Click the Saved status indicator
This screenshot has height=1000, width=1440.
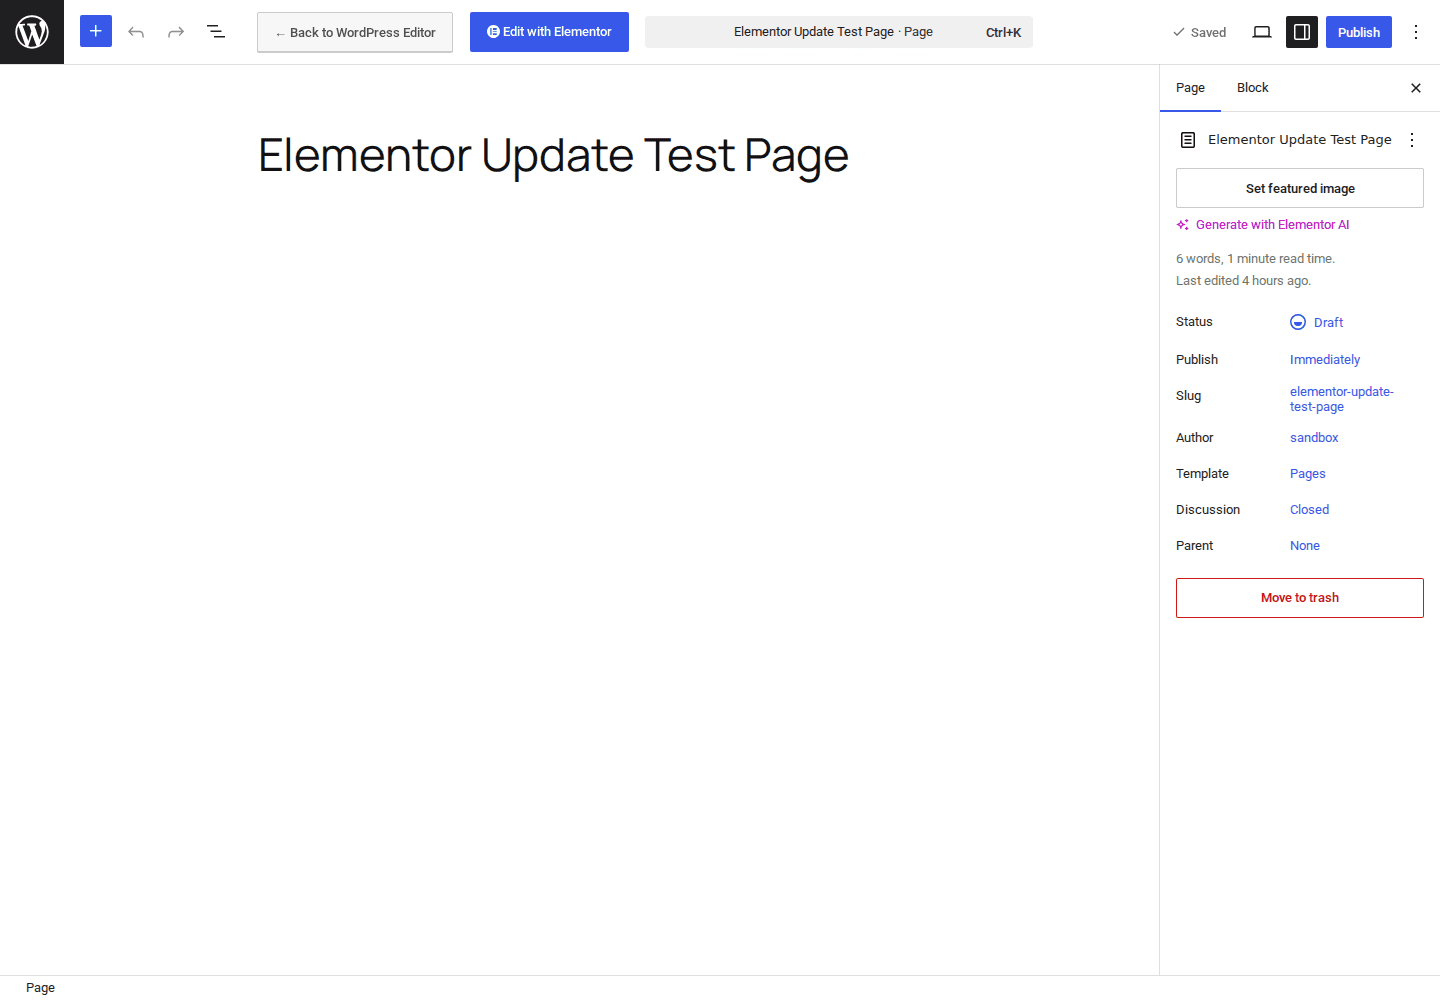tap(1199, 32)
